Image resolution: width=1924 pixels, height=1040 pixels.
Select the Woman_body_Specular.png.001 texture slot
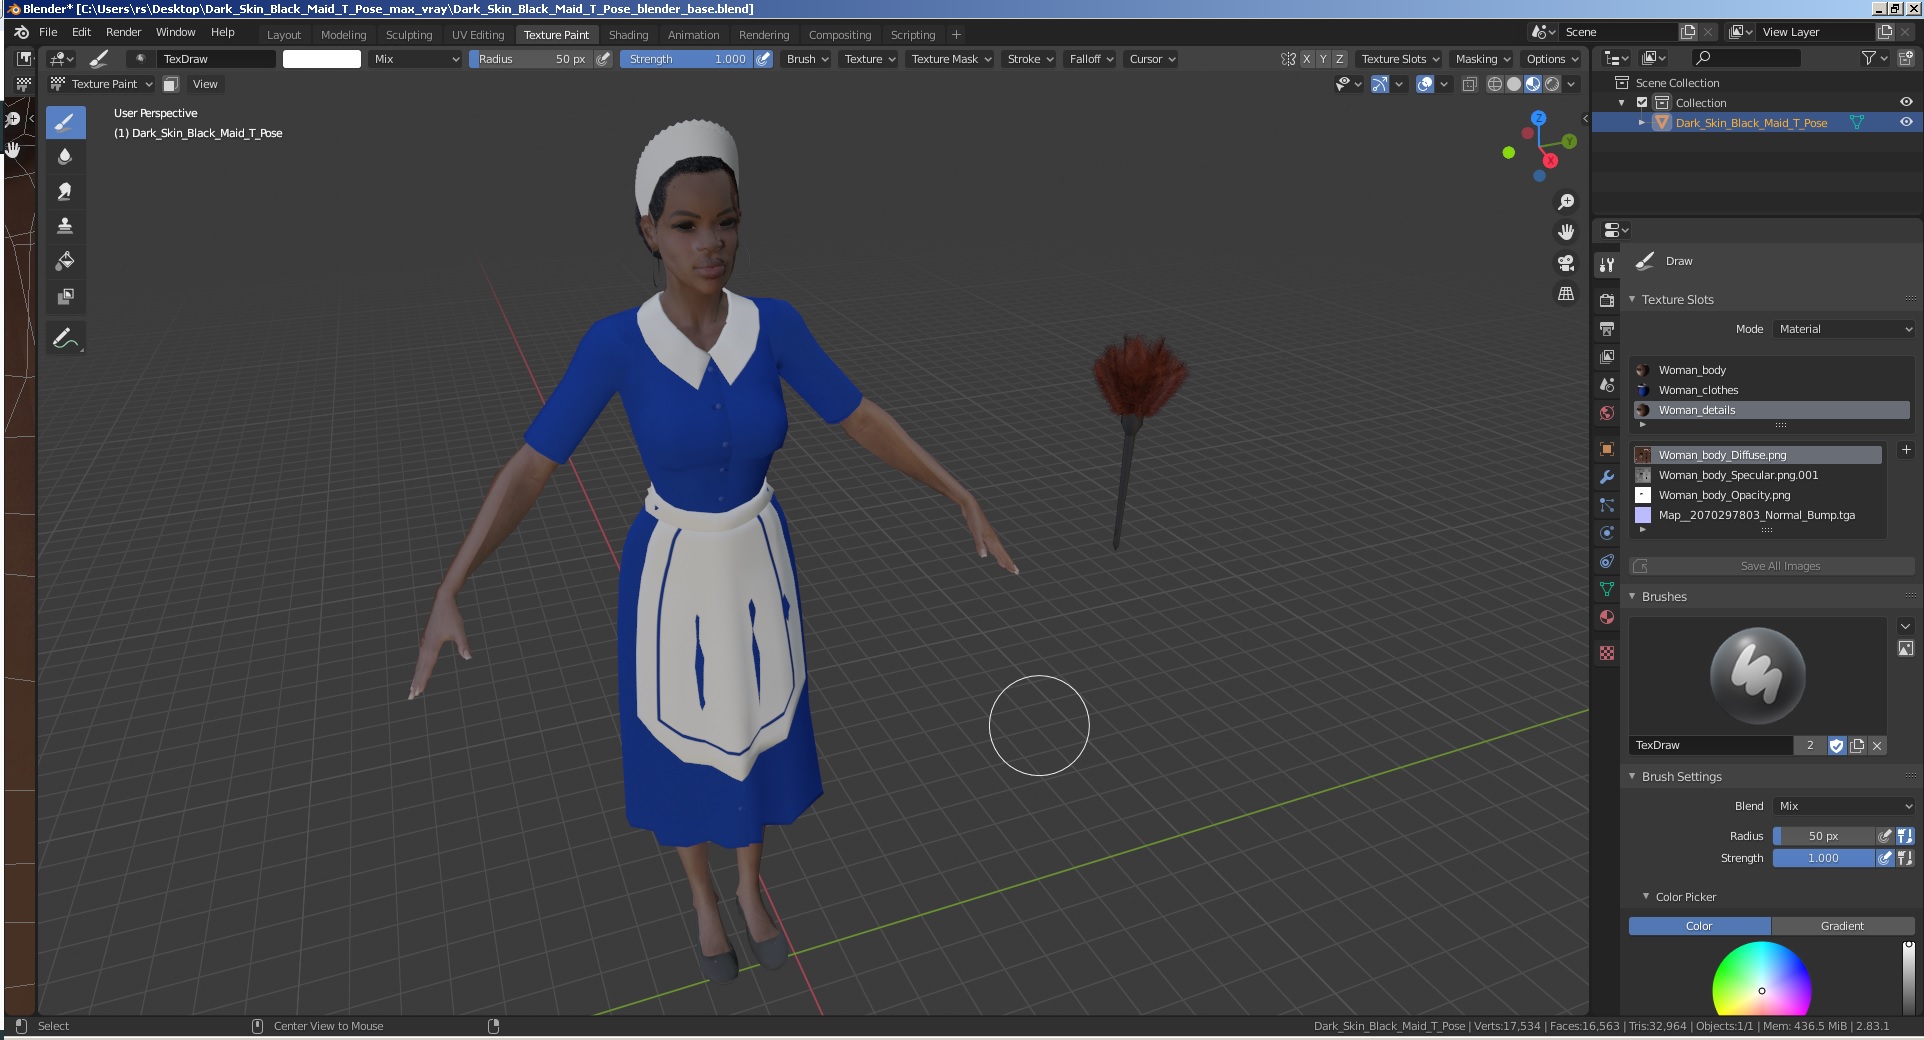pos(1758,475)
